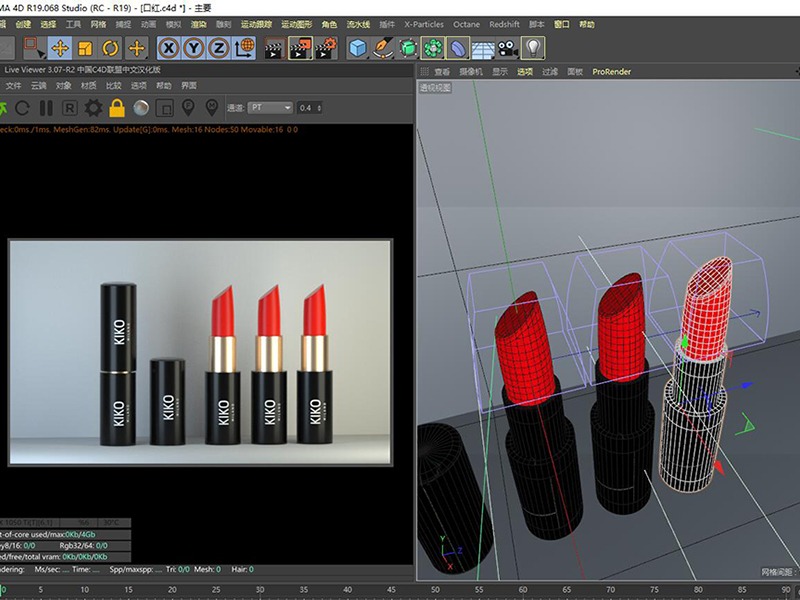Select the Live Selection tool
The image size is (800, 600).
point(34,48)
